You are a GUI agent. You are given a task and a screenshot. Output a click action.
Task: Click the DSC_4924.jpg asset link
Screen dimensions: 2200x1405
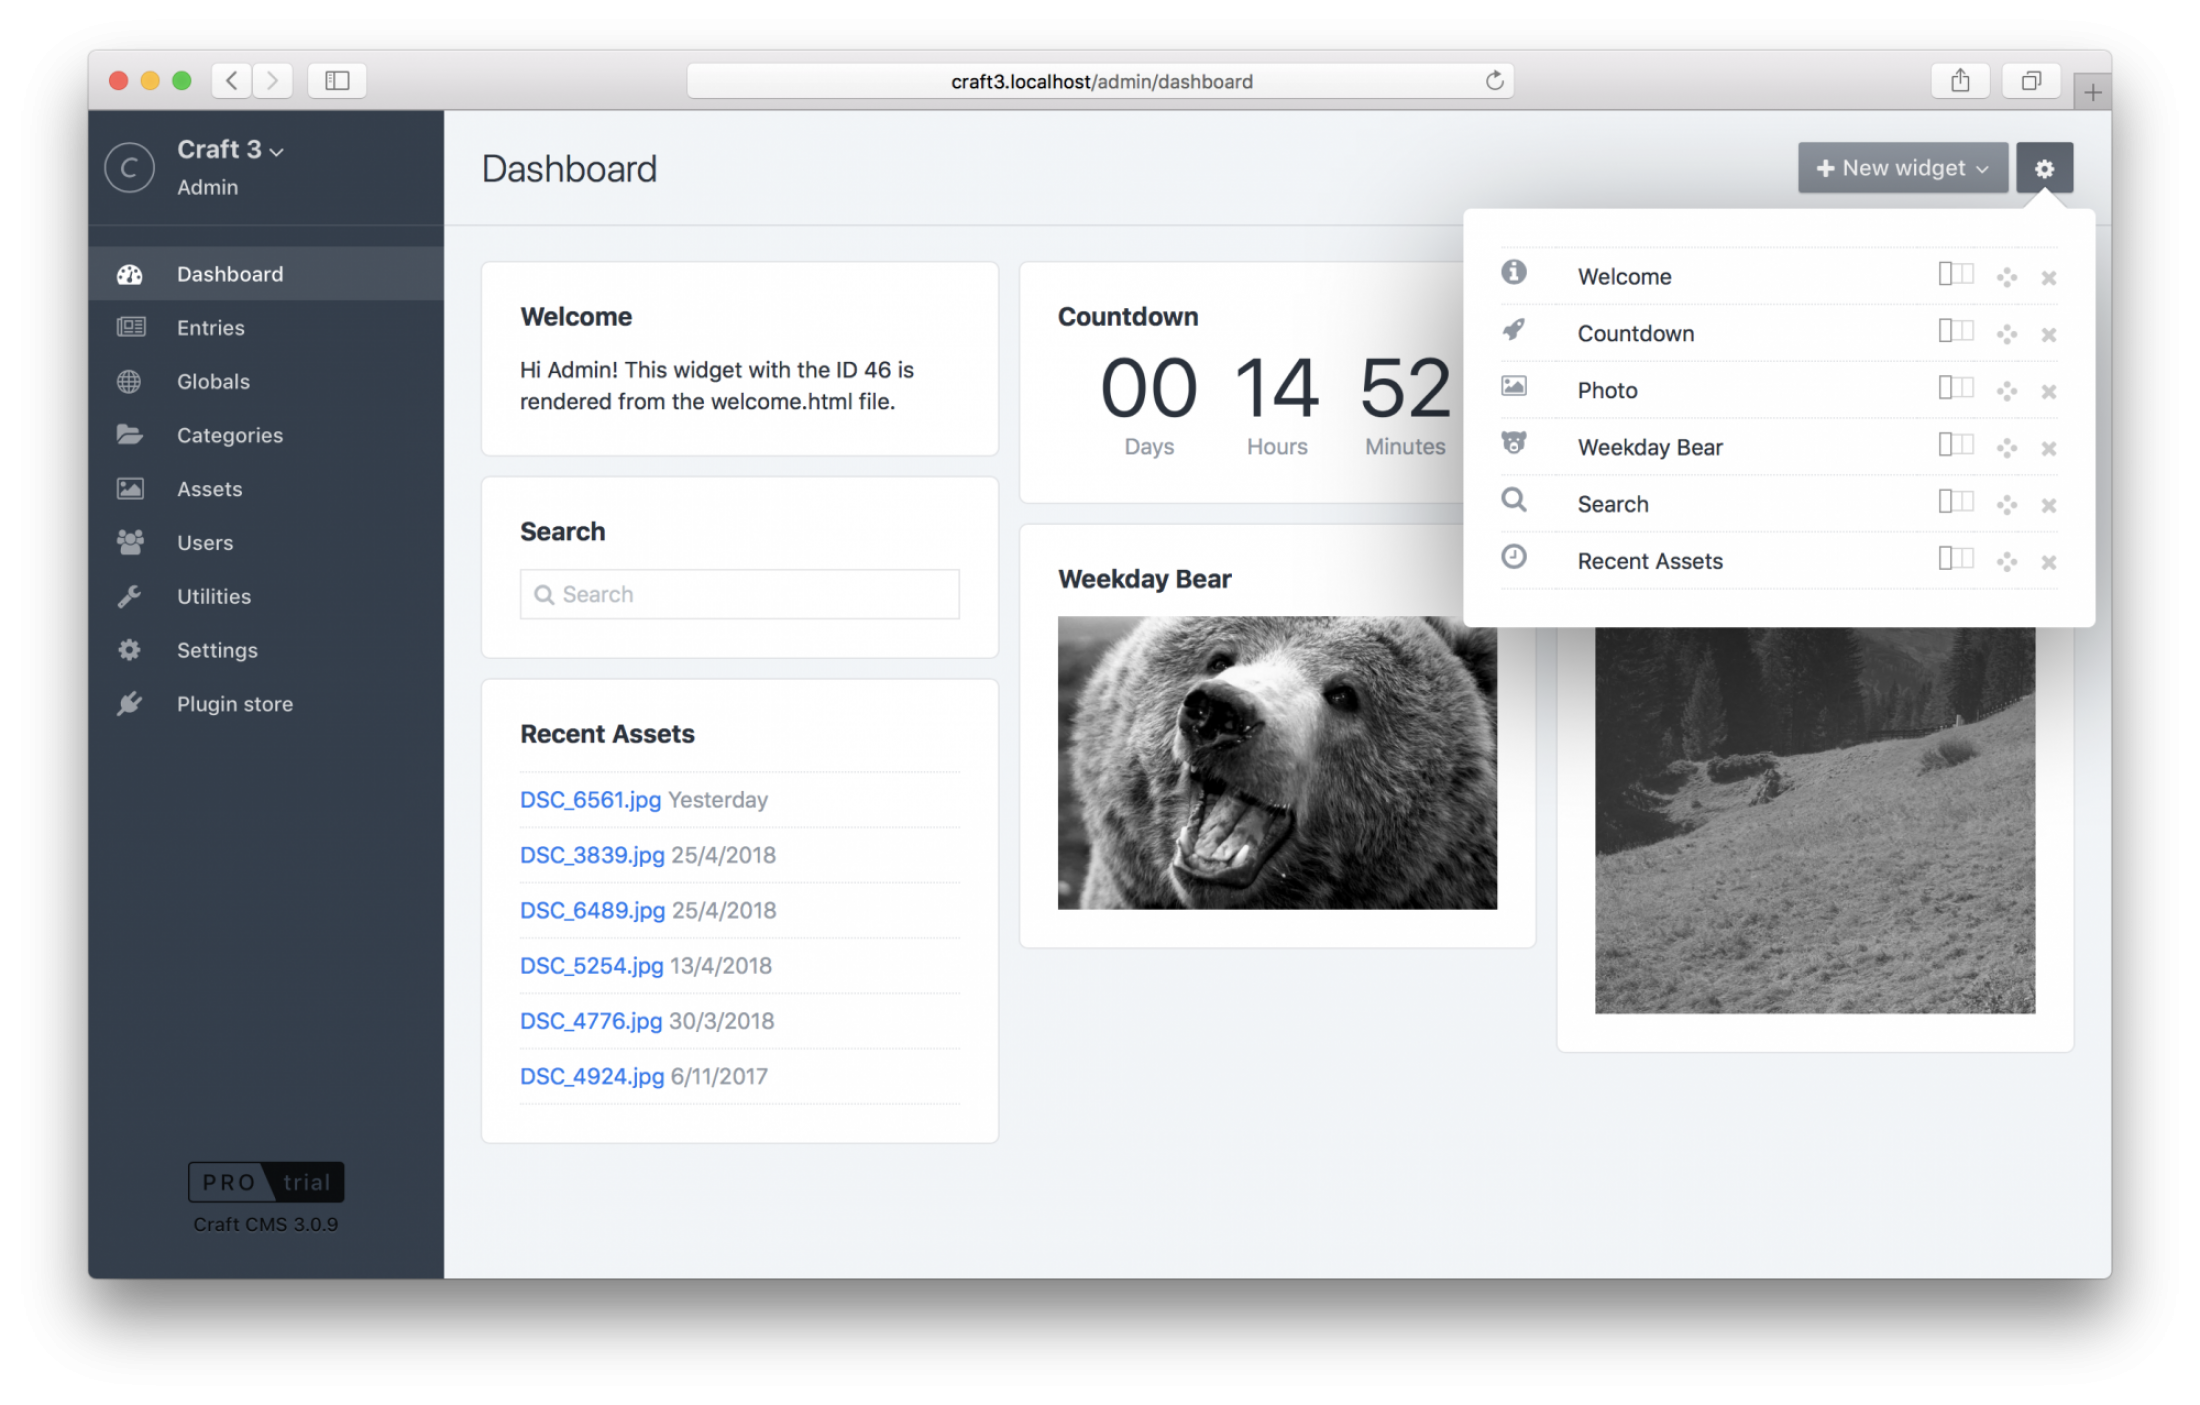tap(591, 1077)
